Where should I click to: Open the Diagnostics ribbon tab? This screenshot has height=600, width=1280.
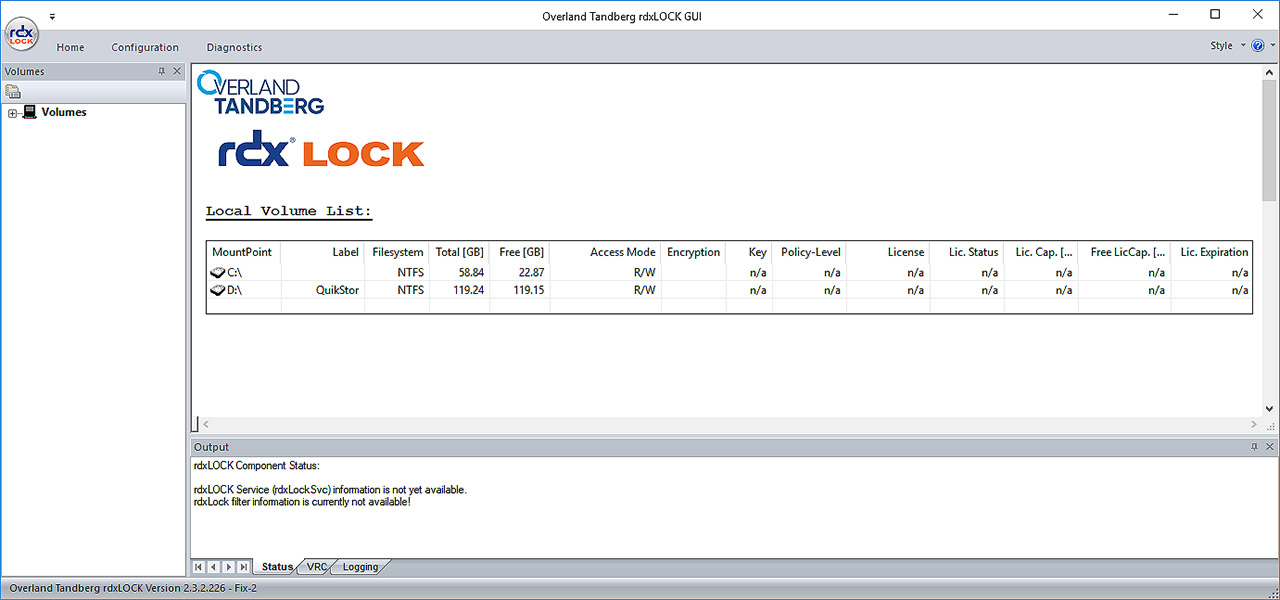point(234,47)
